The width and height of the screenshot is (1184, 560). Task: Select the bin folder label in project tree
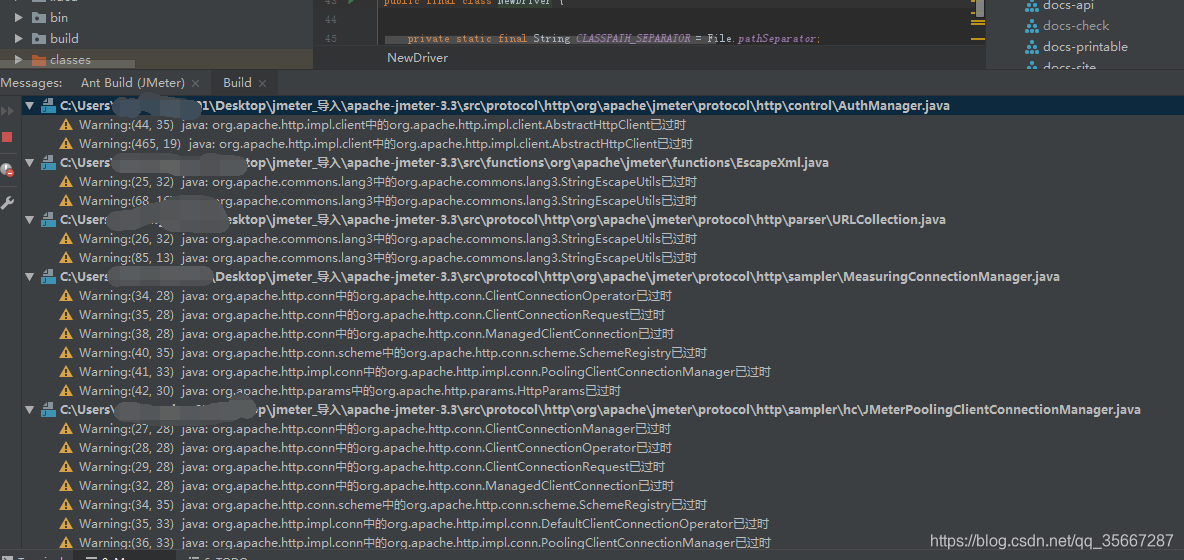pos(59,17)
